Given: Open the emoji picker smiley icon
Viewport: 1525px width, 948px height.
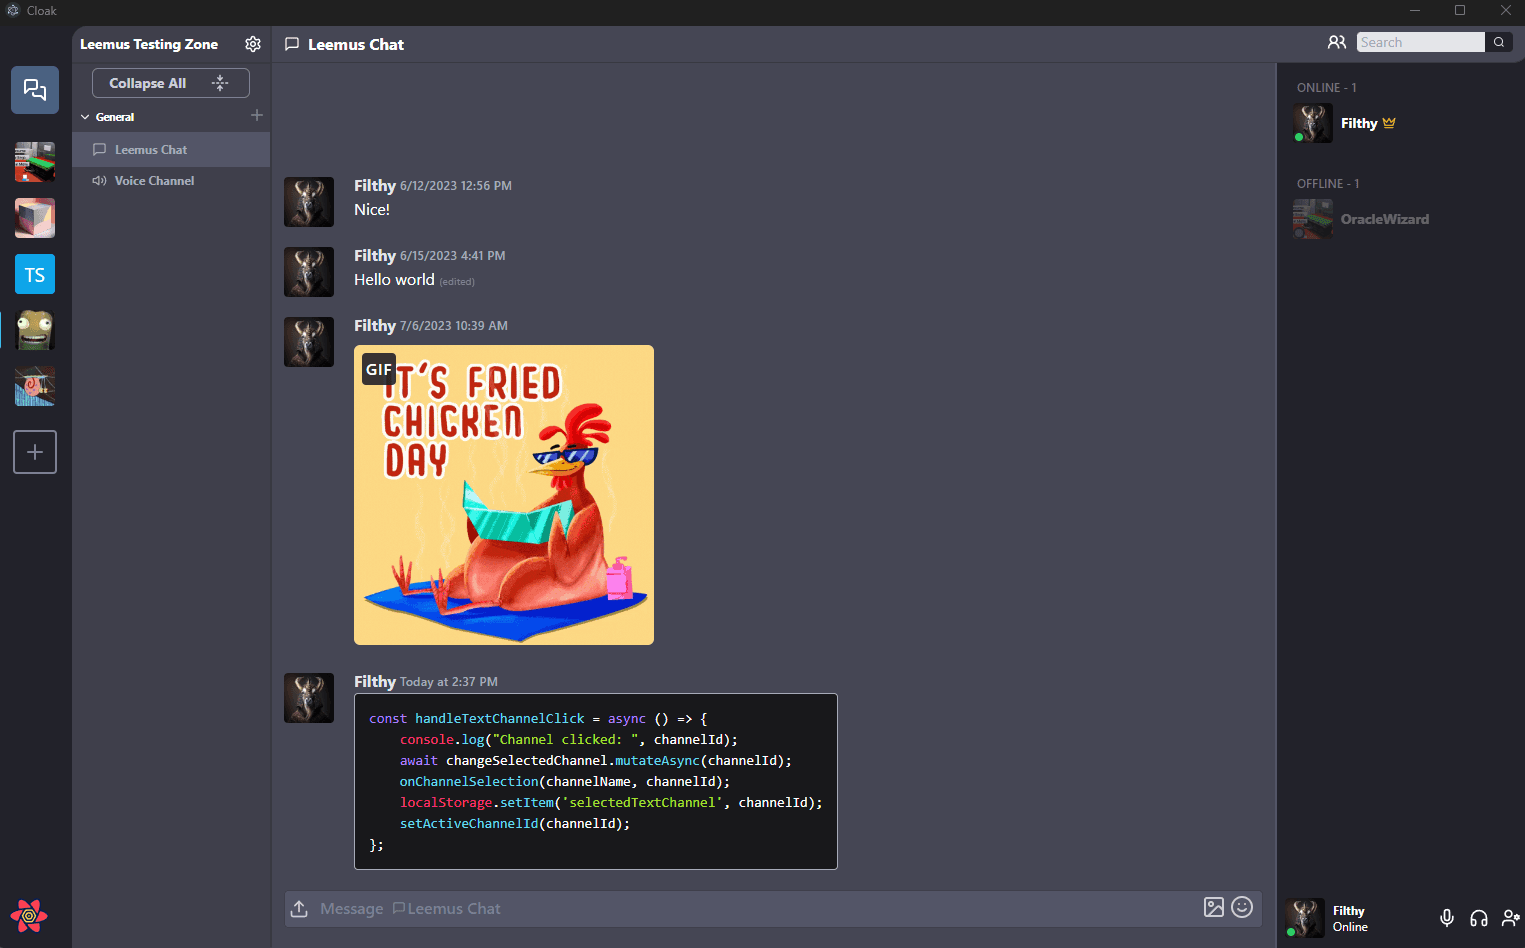Looking at the screenshot, I should pyautogui.click(x=1242, y=907).
